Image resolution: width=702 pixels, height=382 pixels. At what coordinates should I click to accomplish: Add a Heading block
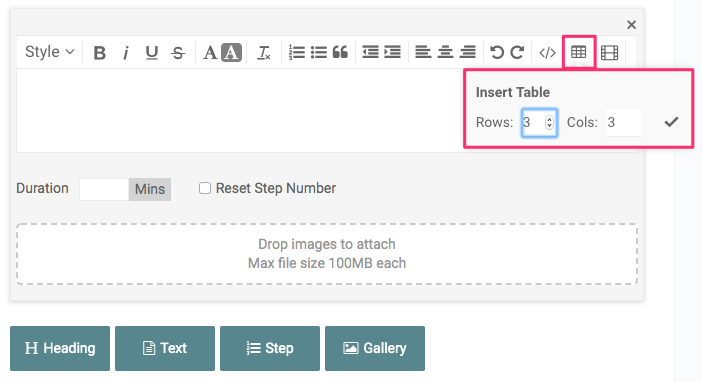60,348
